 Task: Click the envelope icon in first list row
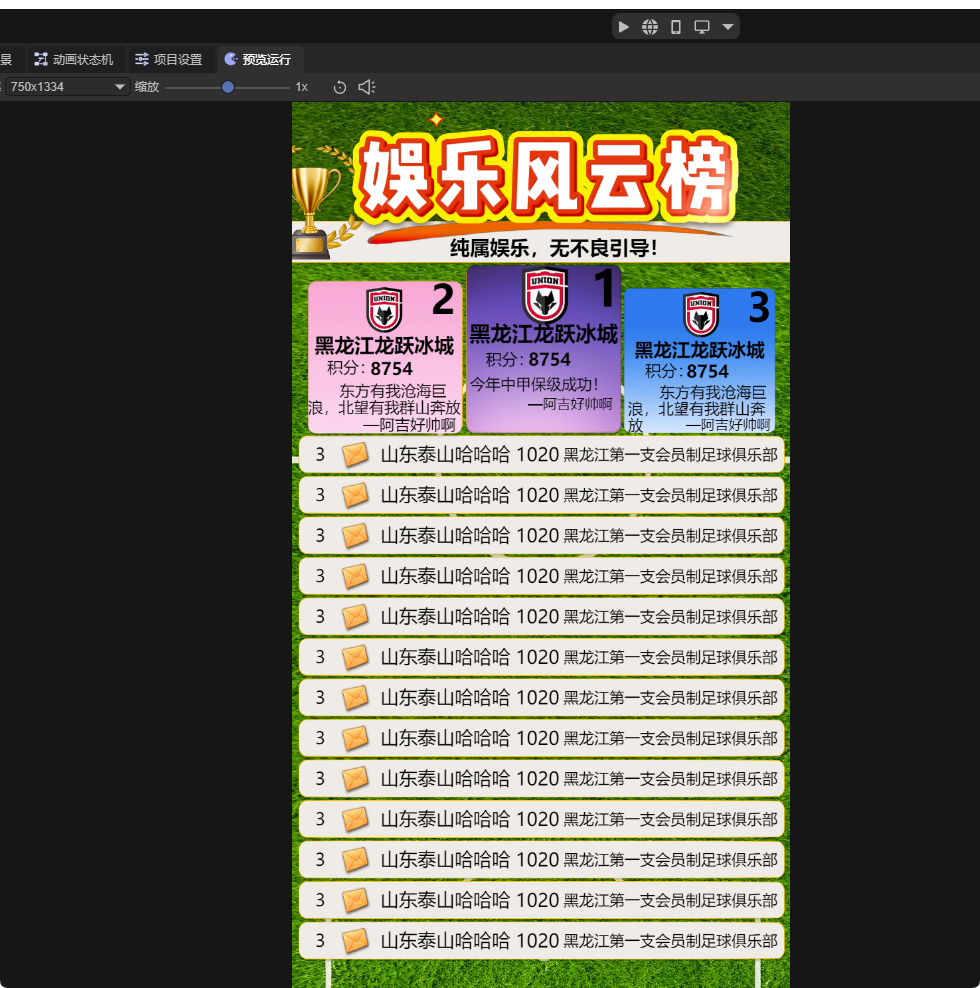355,455
